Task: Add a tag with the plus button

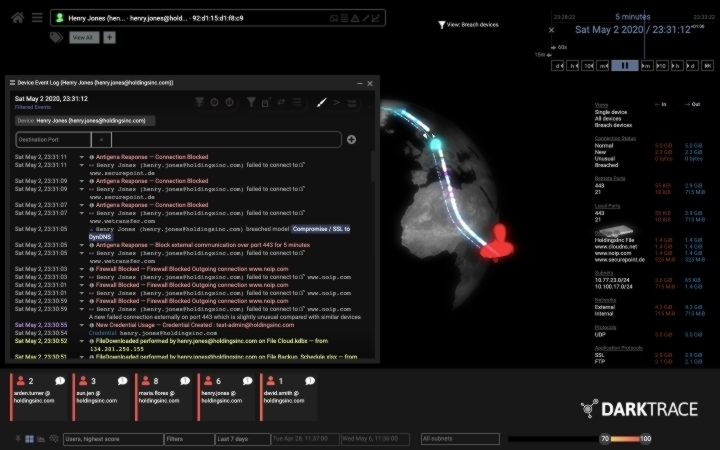Action: (x=109, y=37)
